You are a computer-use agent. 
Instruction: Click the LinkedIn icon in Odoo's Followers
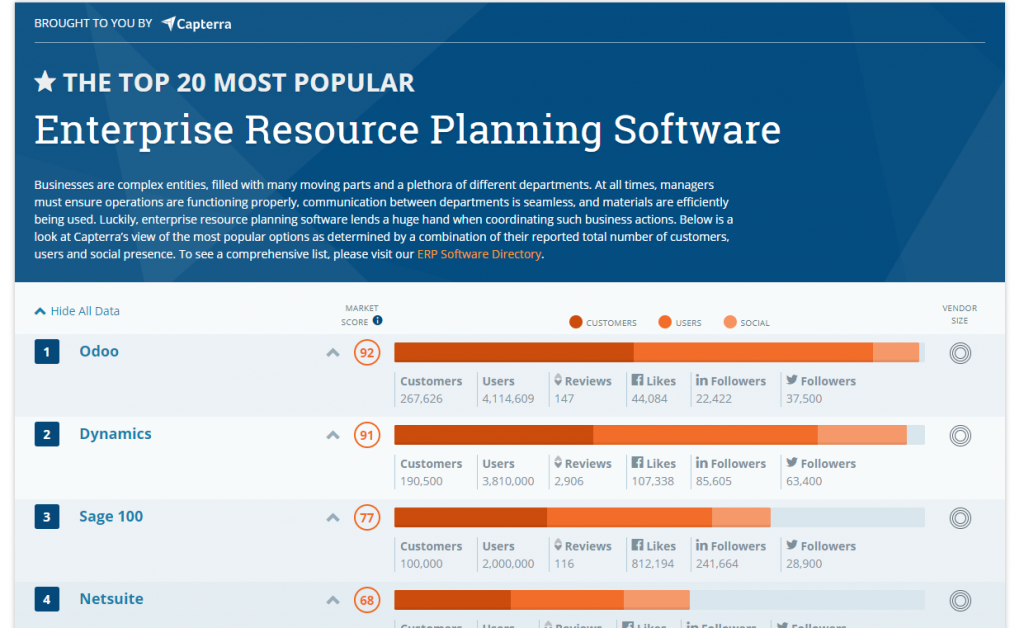[702, 380]
